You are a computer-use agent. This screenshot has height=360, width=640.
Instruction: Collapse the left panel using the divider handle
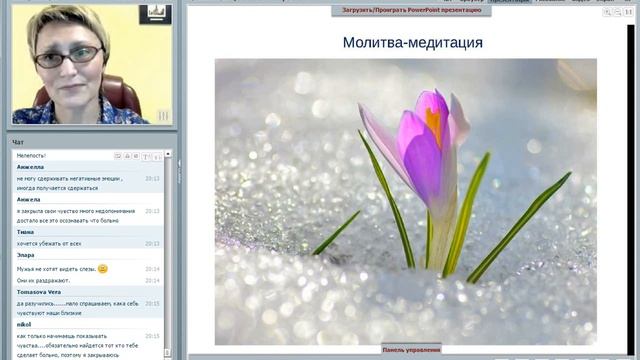[179, 171]
